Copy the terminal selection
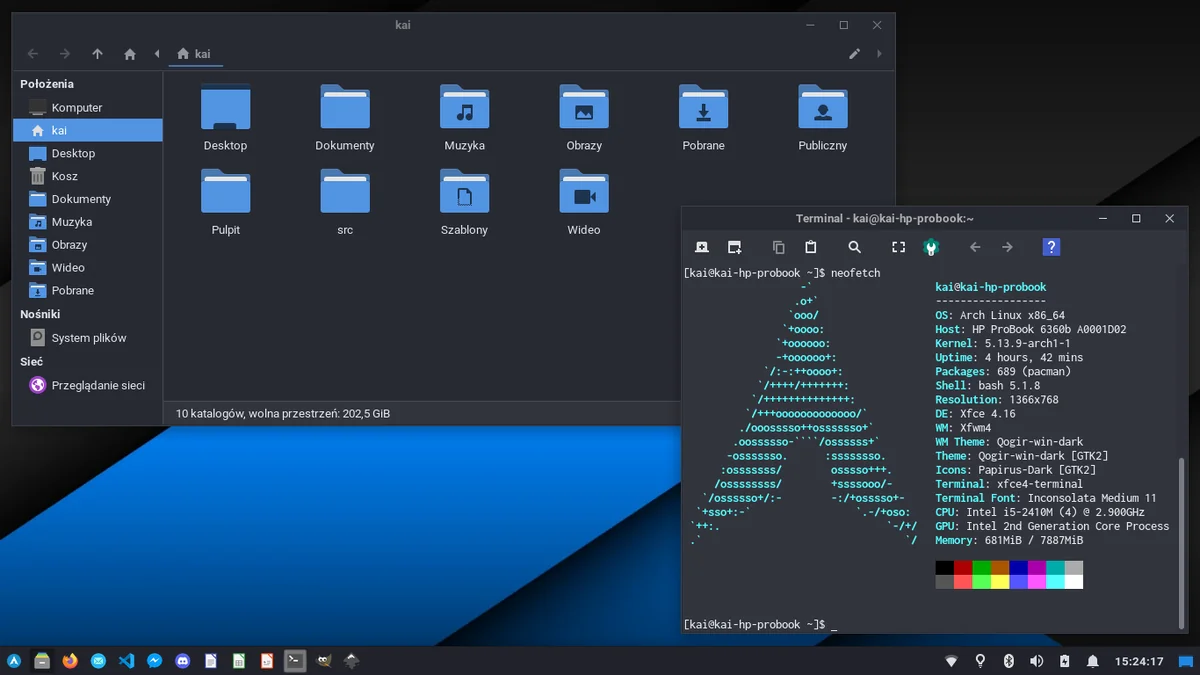The image size is (1200, 675). click(x=777, y=246)
